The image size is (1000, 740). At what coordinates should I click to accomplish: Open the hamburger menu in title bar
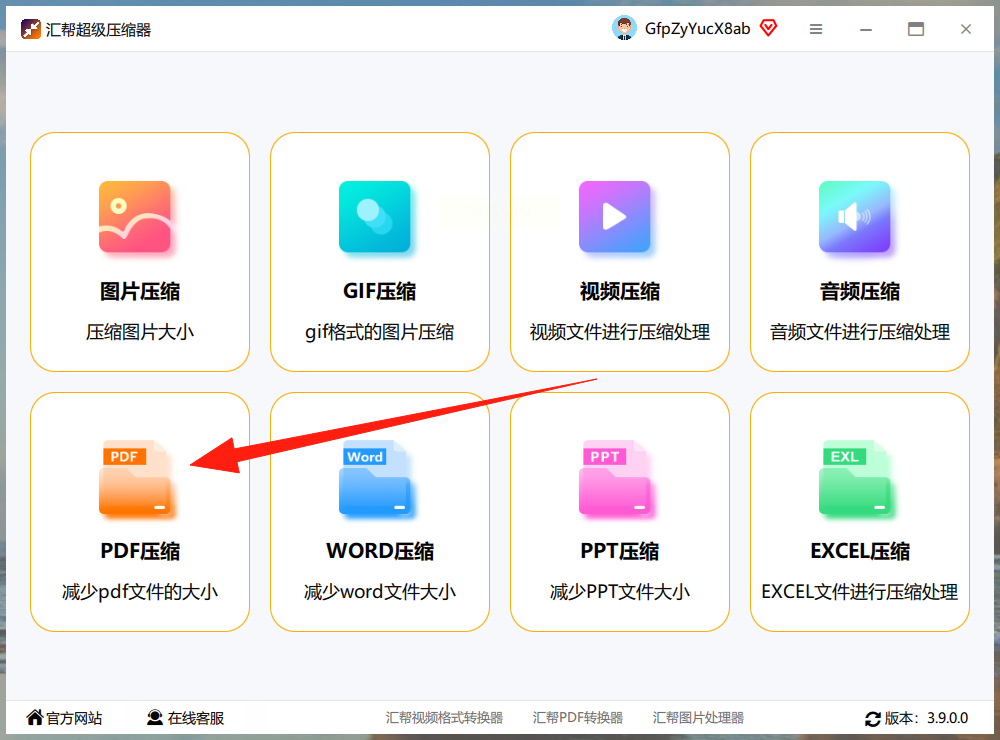[816, 29]
